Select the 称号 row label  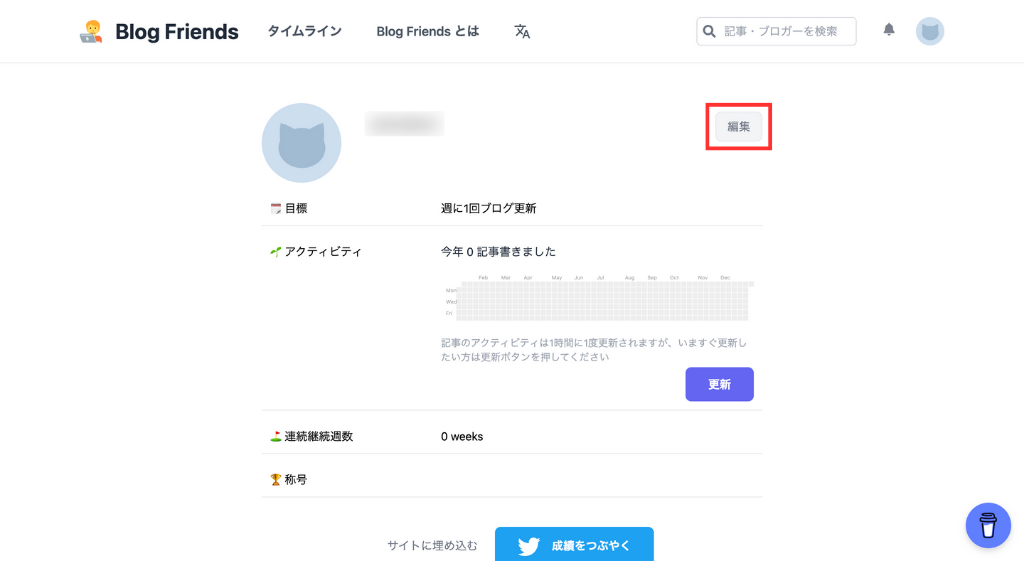click(296, 479)
